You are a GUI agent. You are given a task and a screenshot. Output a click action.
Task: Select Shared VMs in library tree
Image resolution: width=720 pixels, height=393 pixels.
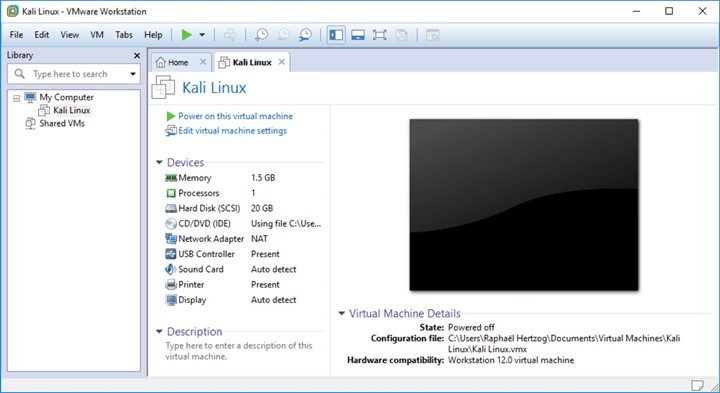click(62, 123)
